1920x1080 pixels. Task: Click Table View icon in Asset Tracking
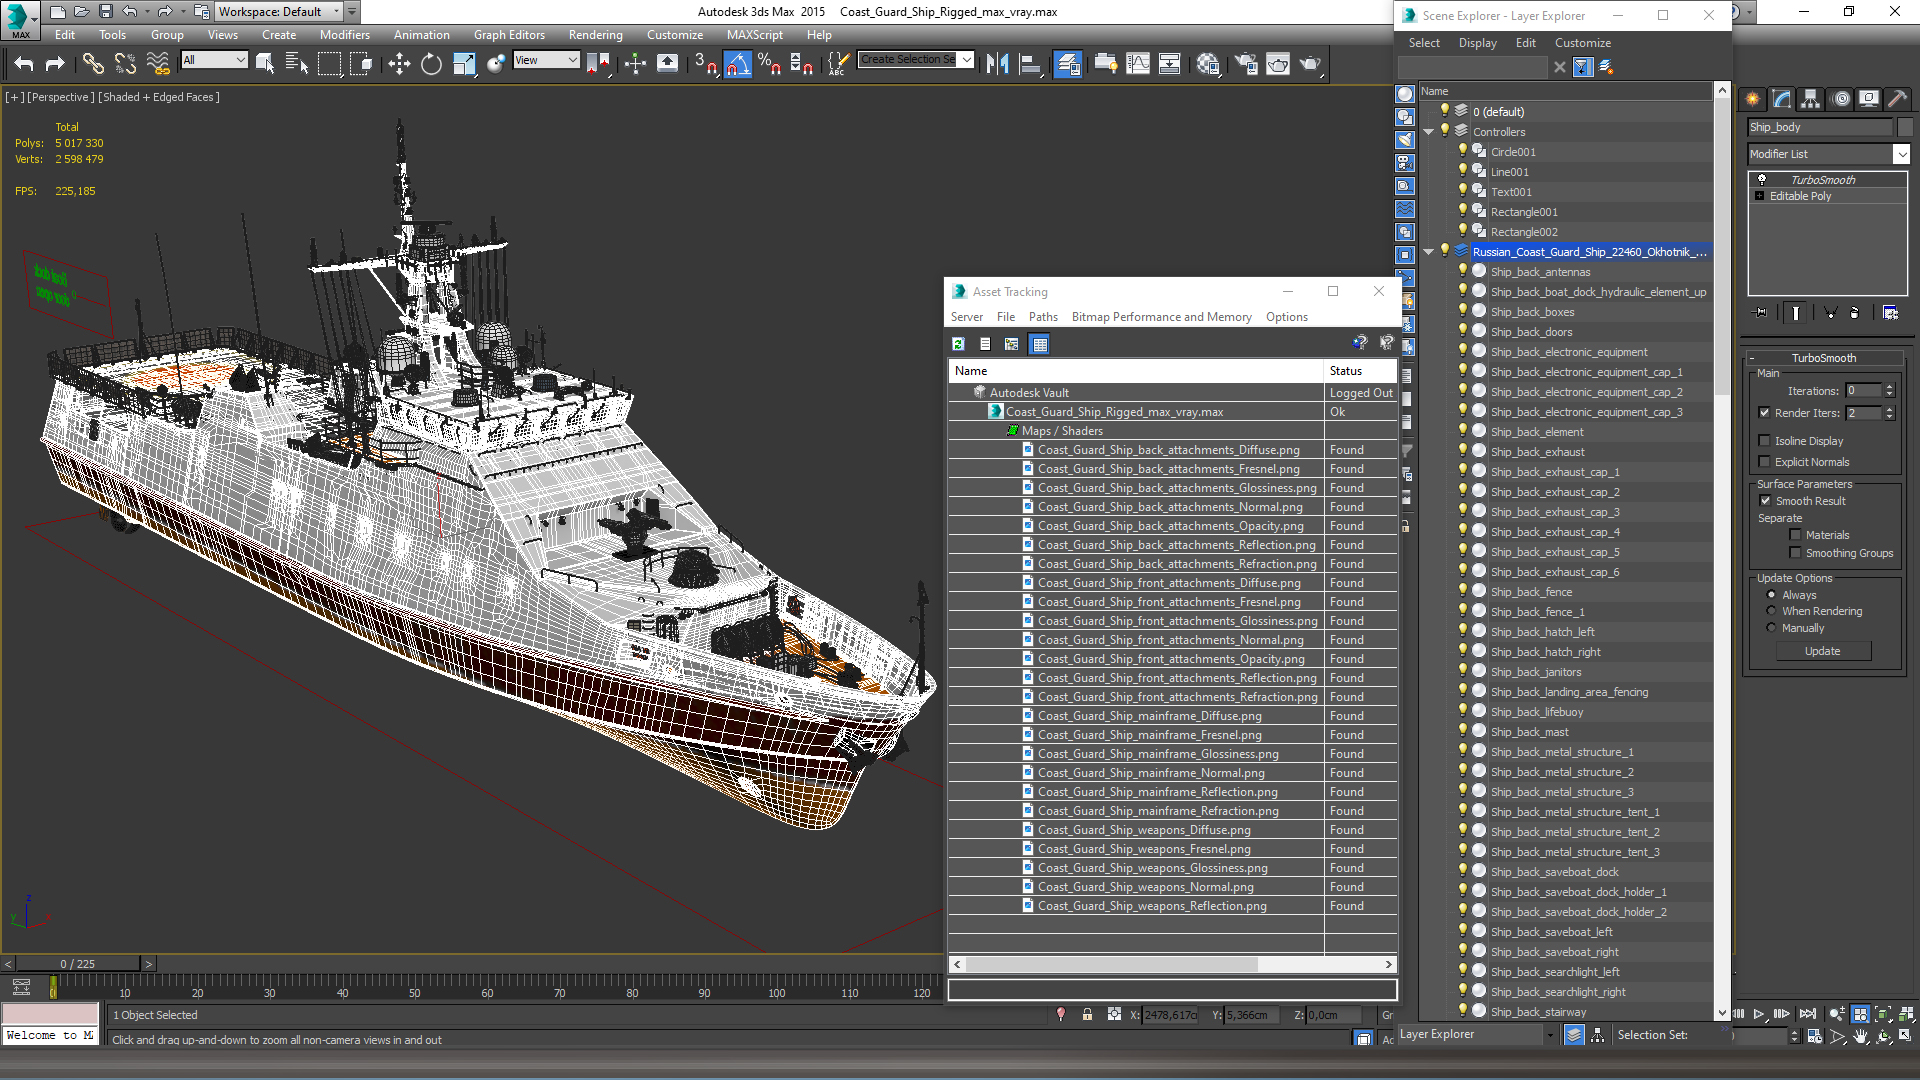pos(1040,344)
